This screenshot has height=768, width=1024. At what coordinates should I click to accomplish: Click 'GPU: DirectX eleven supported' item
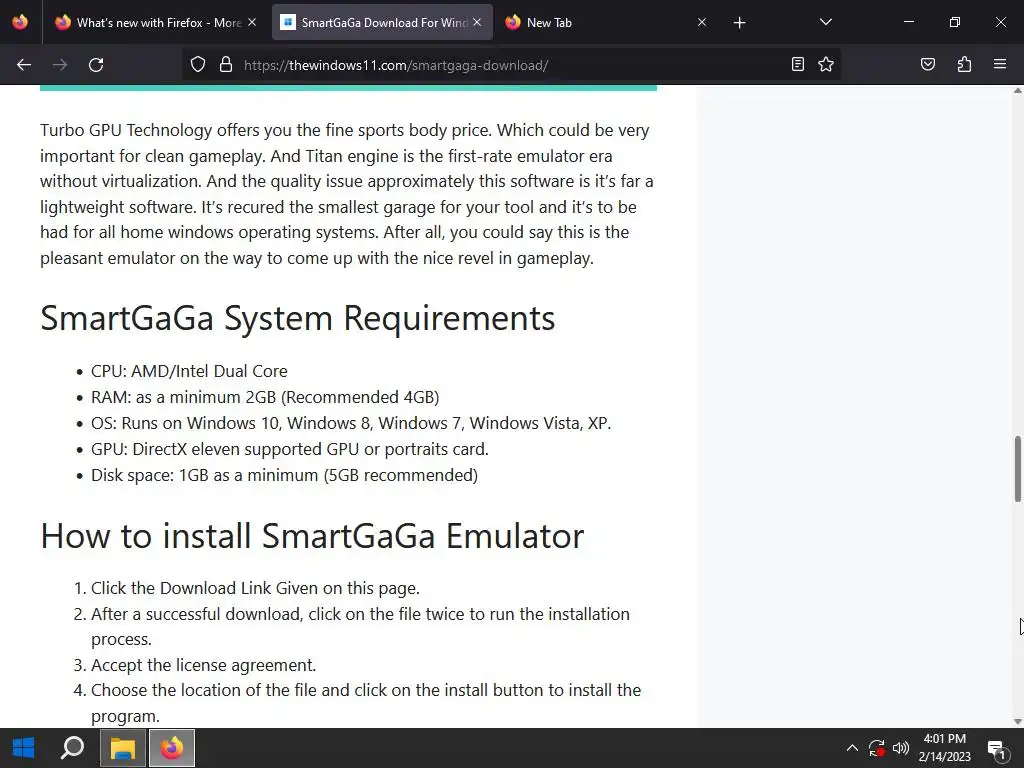click(289, 449)
